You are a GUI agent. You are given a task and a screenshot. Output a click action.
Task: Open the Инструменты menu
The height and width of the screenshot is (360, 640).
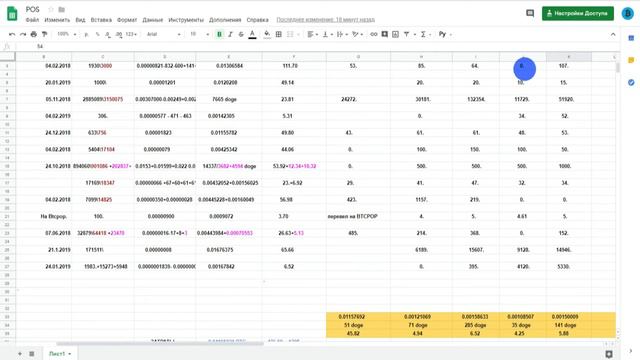point(186,20)
